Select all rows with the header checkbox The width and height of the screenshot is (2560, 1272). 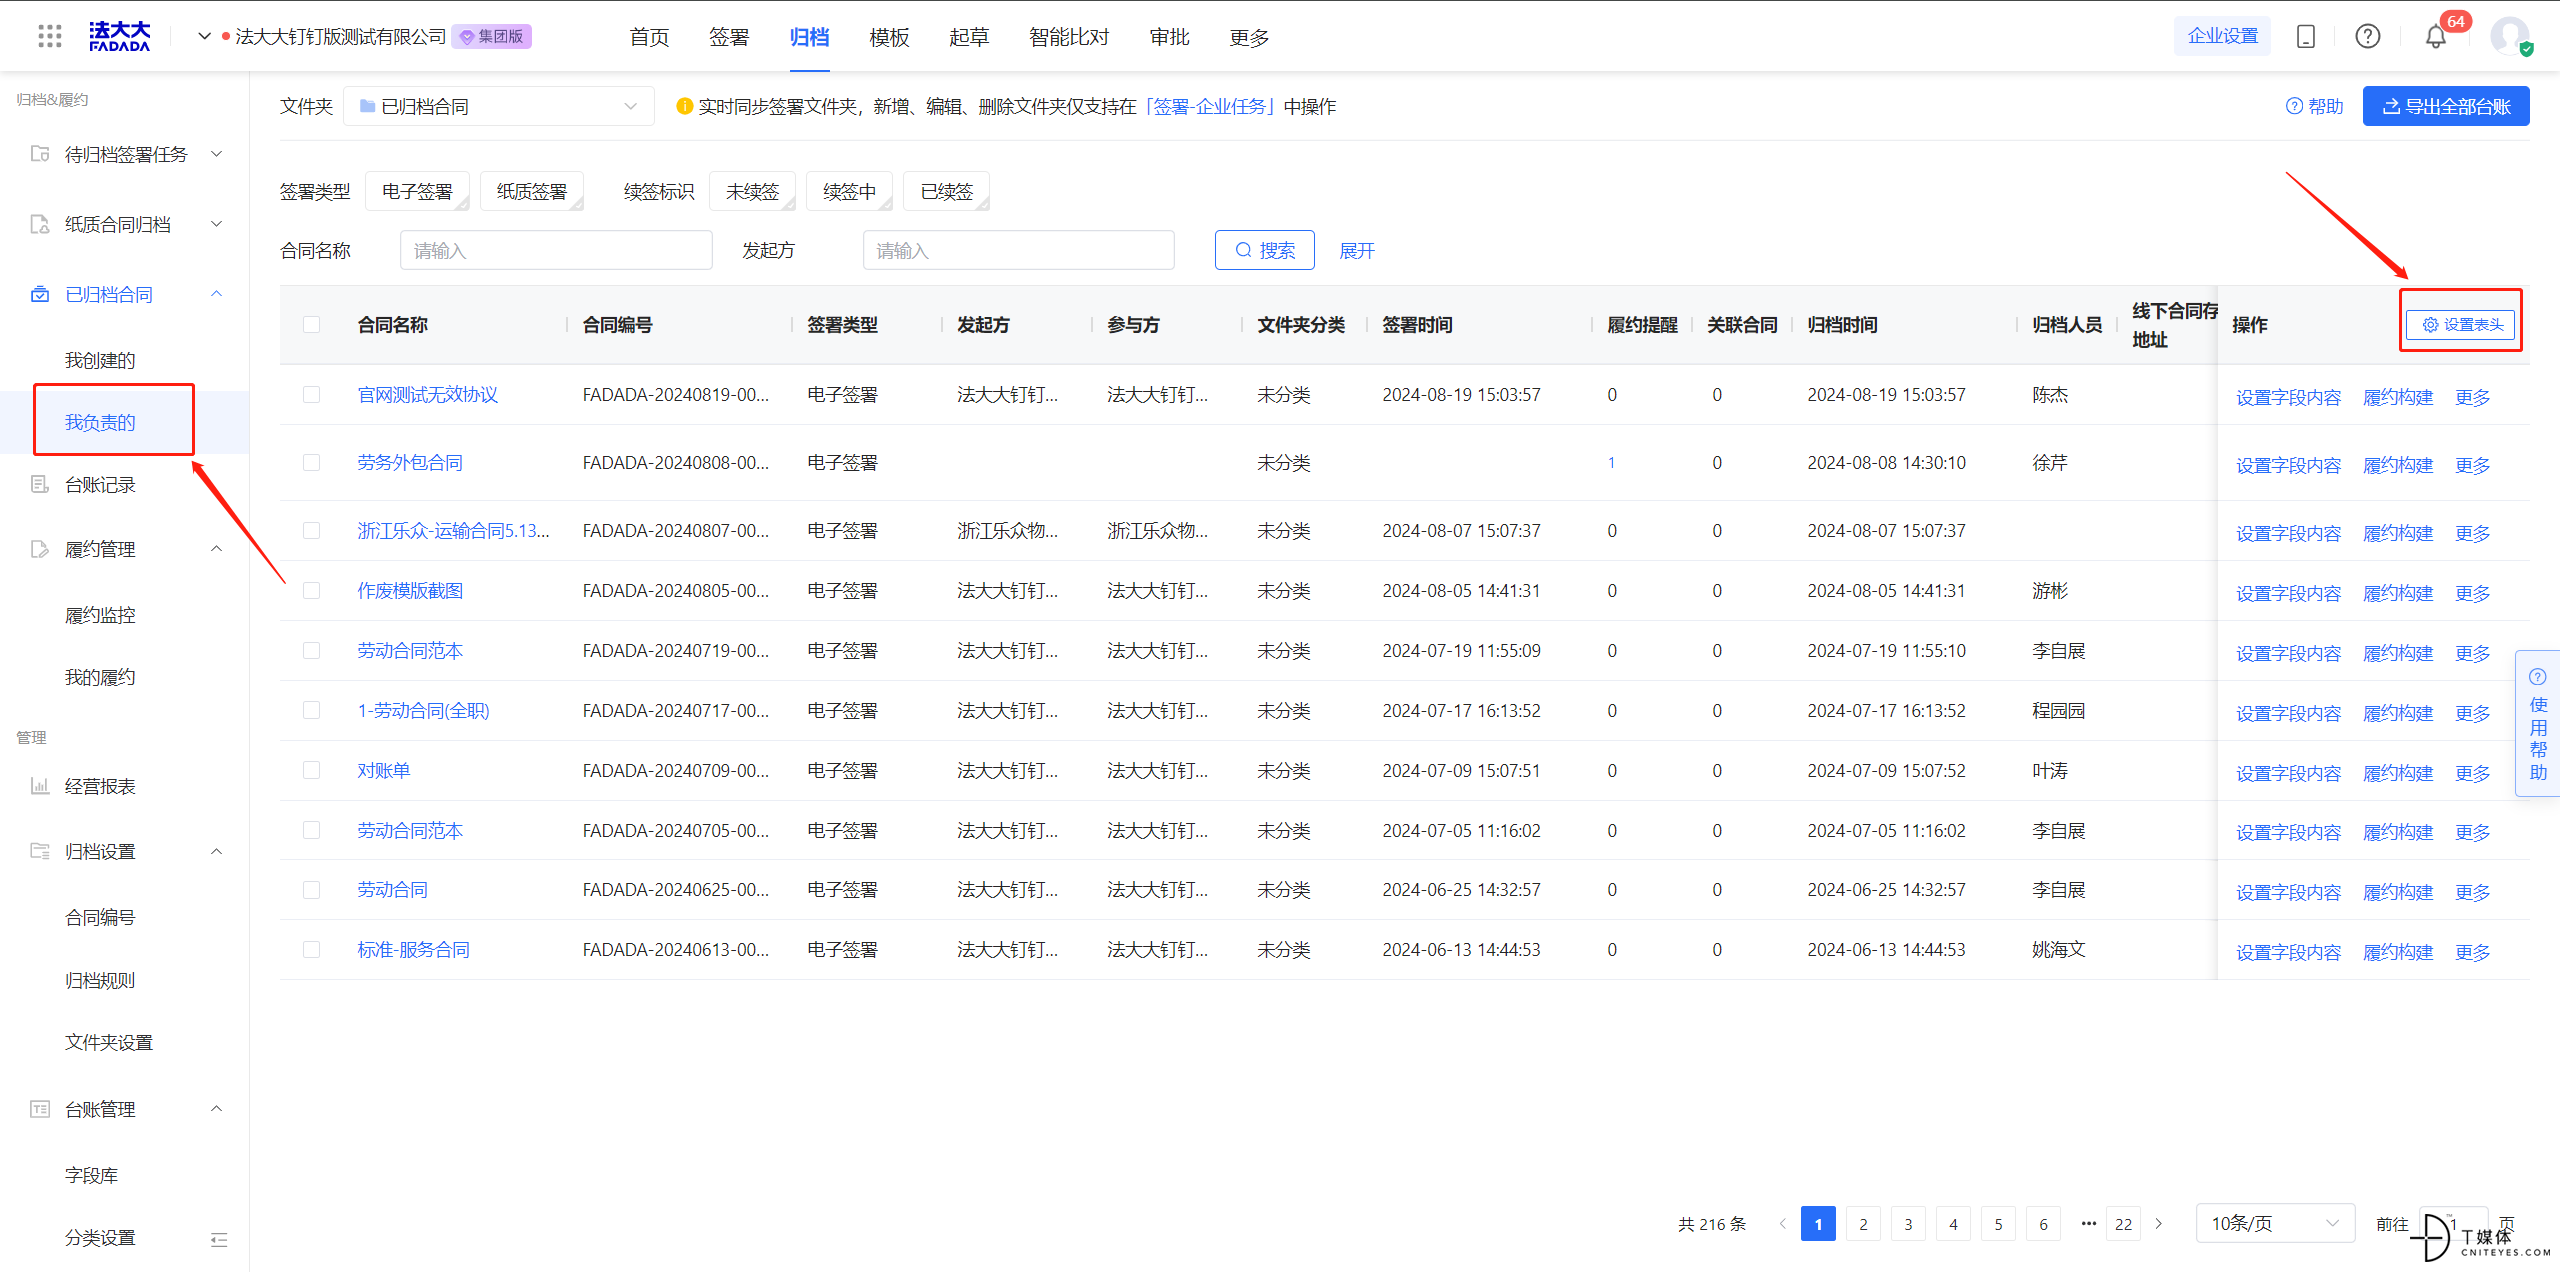(312, 325)
